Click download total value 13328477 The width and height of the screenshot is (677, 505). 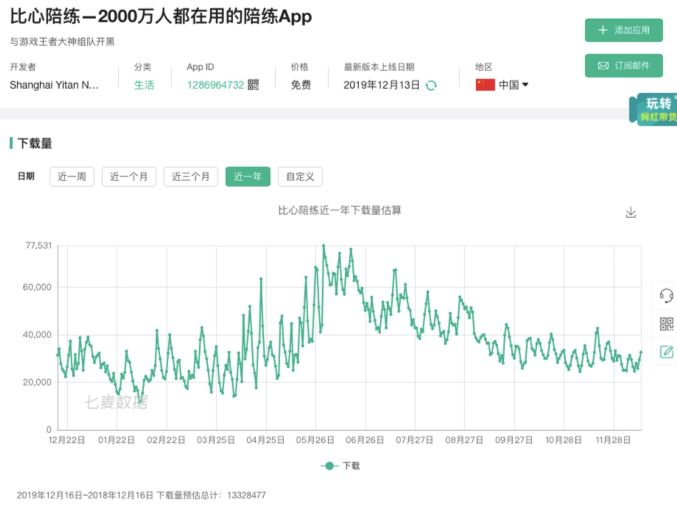247,495
